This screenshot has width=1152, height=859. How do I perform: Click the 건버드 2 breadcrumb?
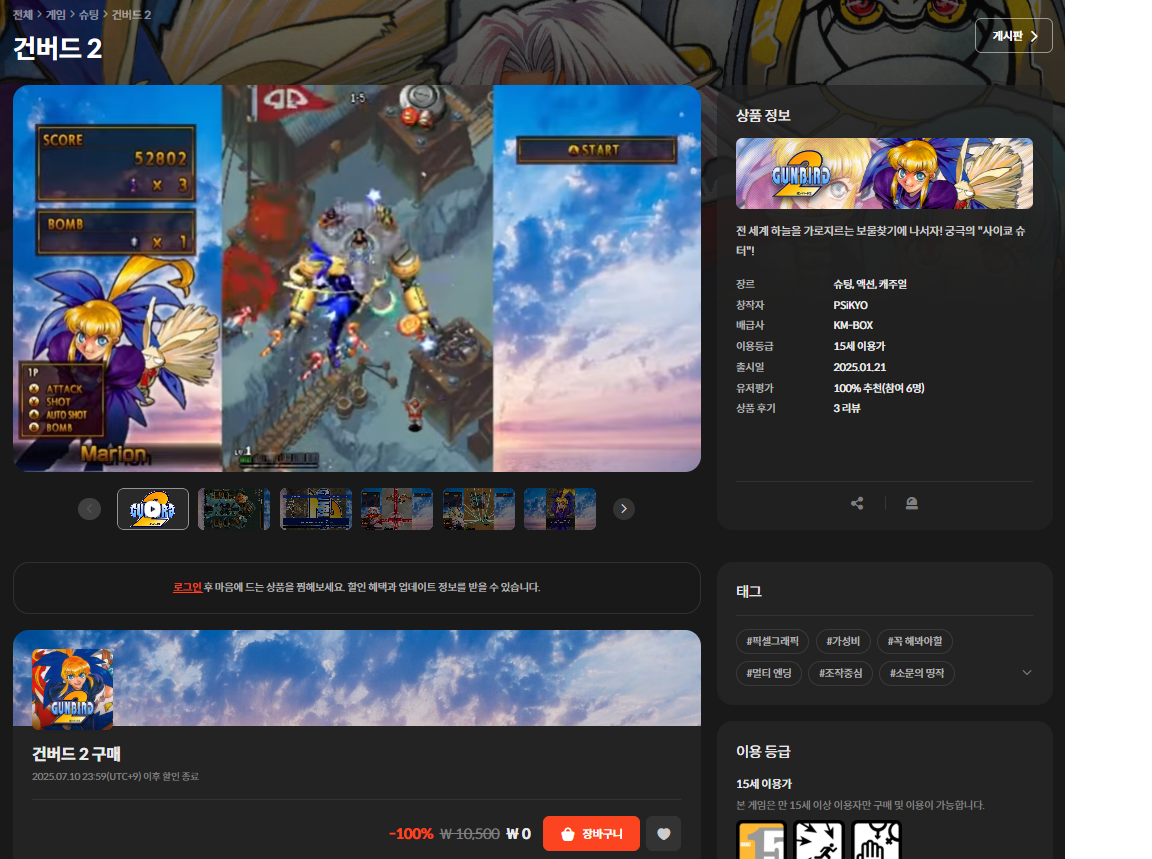(132, 14)
